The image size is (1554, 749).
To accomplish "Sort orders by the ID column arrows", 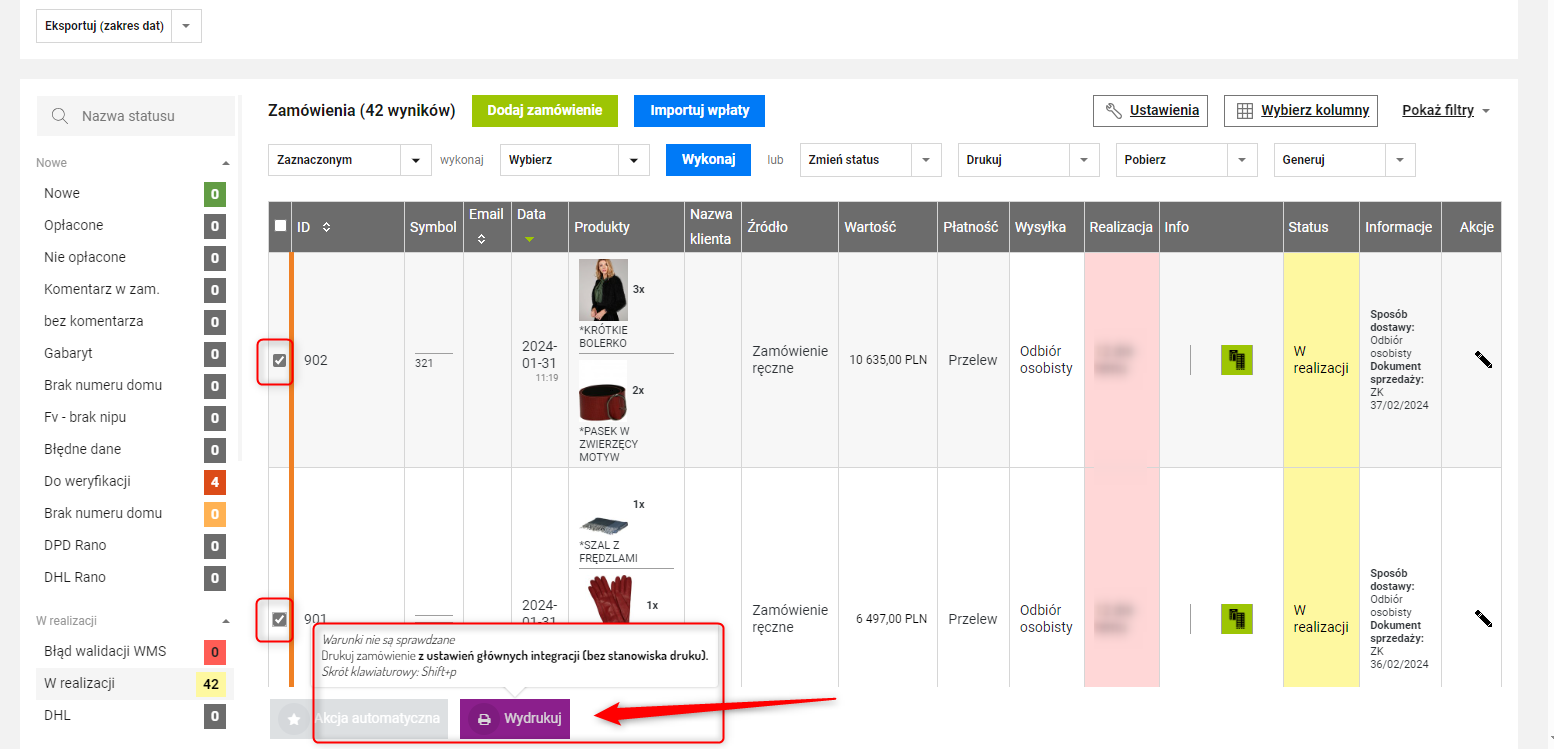I will coord(326,227).
